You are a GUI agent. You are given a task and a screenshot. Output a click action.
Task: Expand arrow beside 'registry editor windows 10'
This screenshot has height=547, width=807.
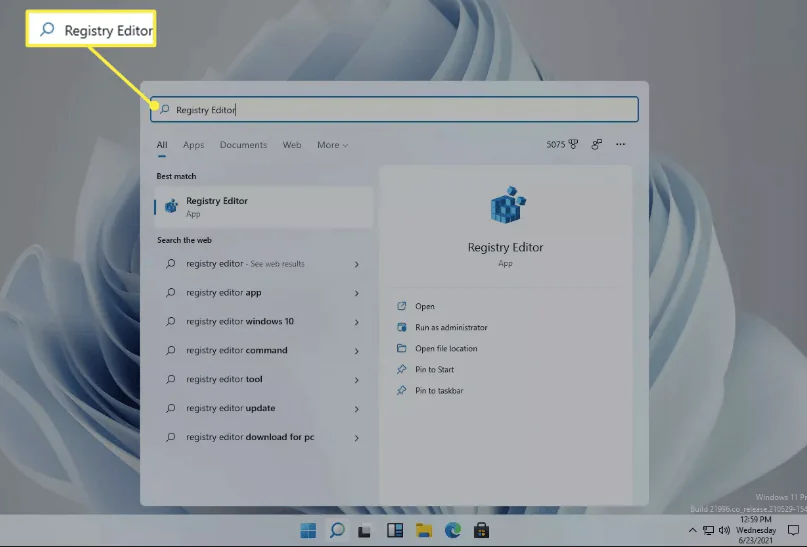click(357, 322)
